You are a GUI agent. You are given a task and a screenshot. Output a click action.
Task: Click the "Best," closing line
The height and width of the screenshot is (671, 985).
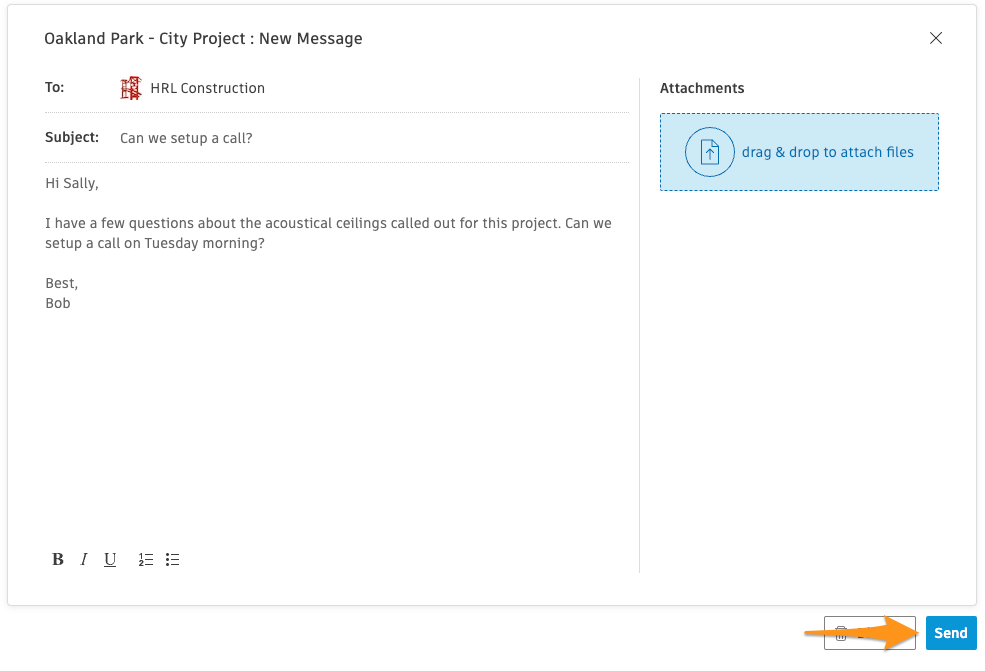tap(62, 283)
